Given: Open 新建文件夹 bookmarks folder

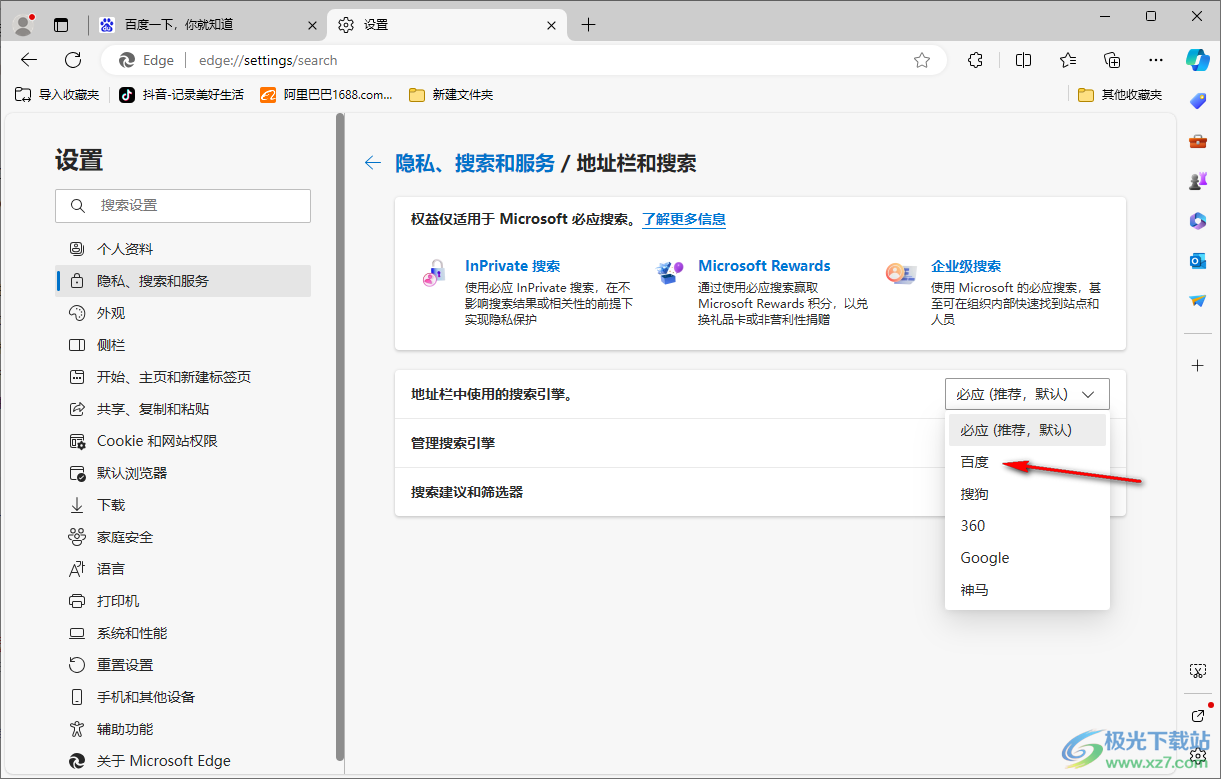Looking at the screenshot, I should (x=451, y=95).
